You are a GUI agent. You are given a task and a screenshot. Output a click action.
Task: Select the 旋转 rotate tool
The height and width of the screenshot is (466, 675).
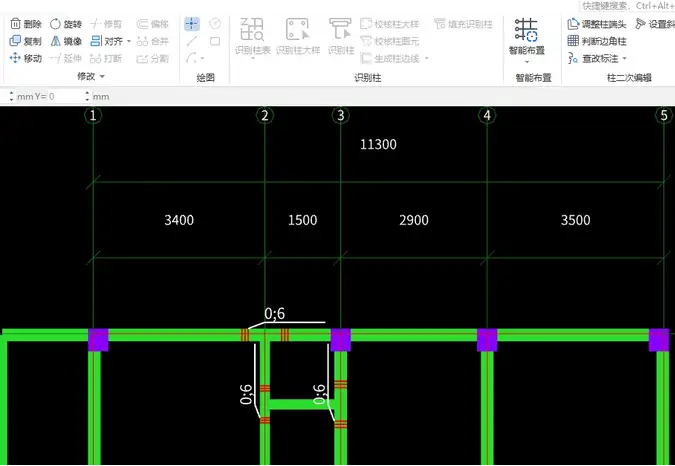coord(65,24)
